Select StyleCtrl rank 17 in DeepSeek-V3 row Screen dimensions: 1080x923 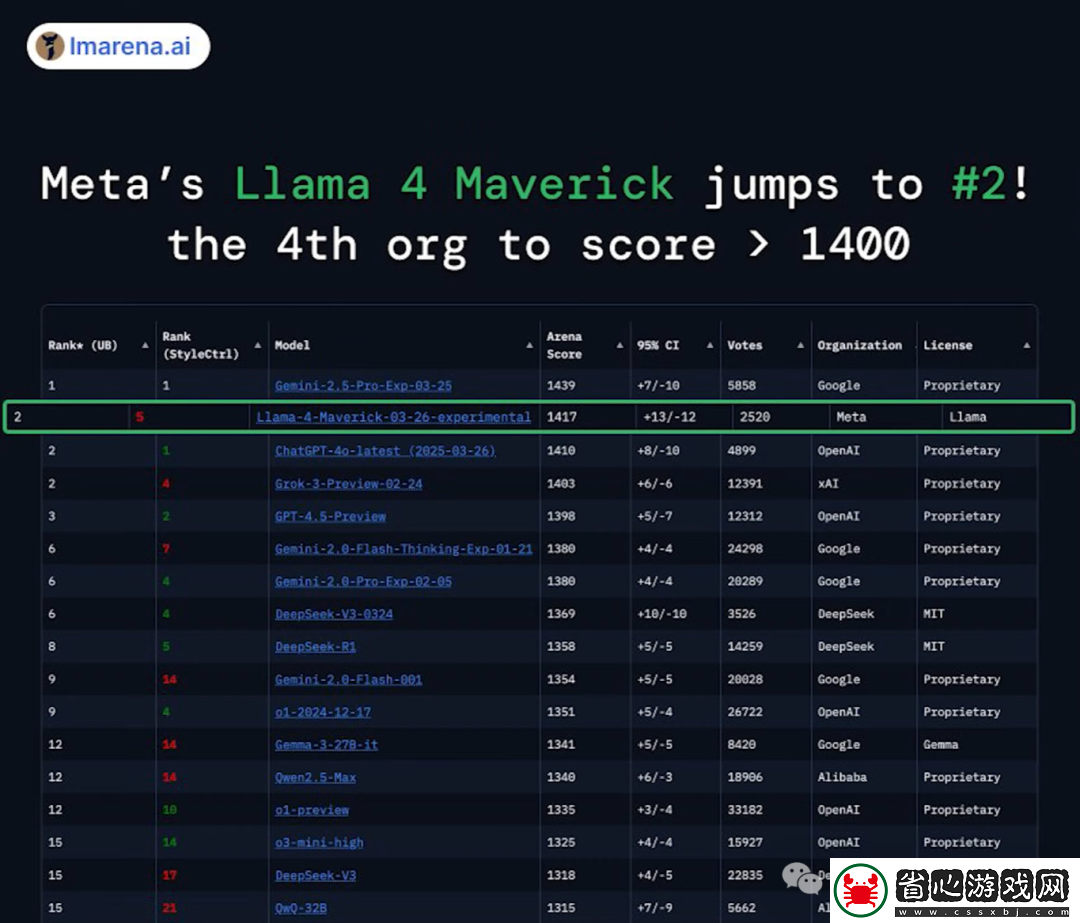pos(169,875)
